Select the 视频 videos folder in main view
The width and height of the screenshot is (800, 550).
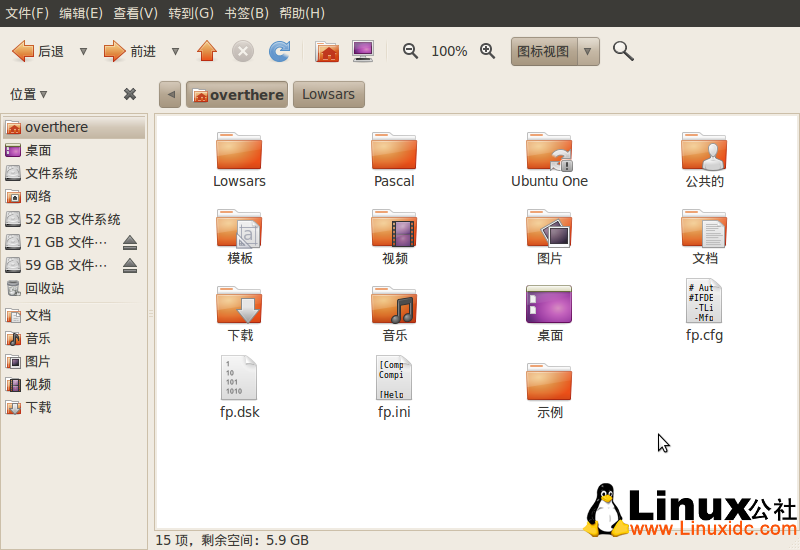(394, 229)
